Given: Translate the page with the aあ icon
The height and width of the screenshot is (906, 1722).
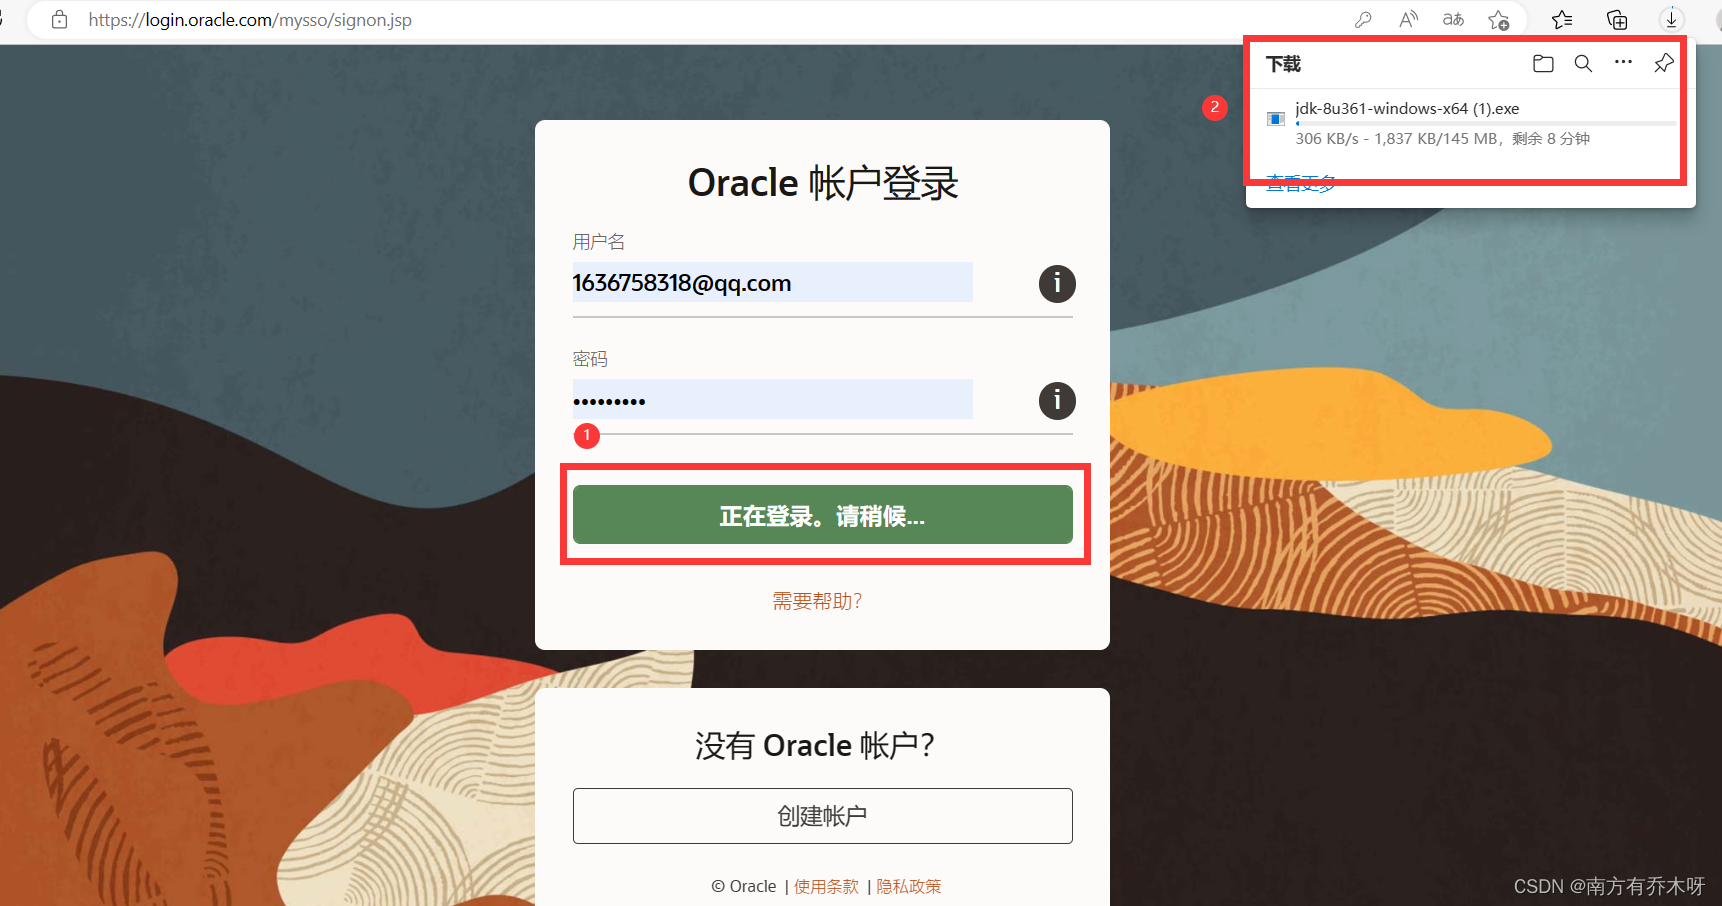Looking at the screenshot, I should tap(1452, 19).
